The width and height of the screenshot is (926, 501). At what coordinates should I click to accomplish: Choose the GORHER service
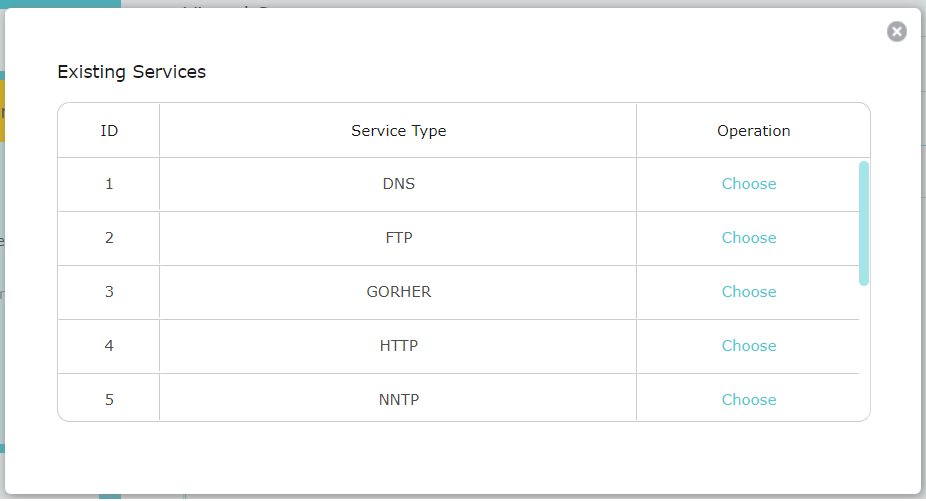749,292
